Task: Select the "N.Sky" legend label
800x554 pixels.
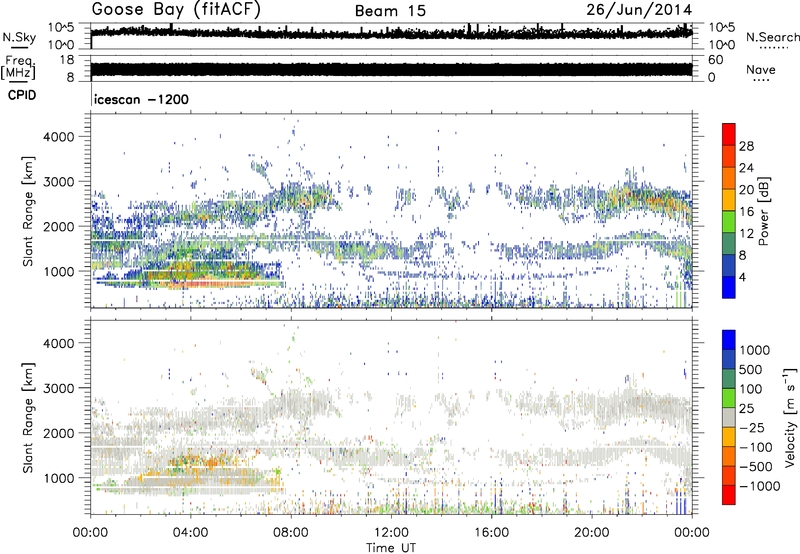Action: [x=19, y=37]
